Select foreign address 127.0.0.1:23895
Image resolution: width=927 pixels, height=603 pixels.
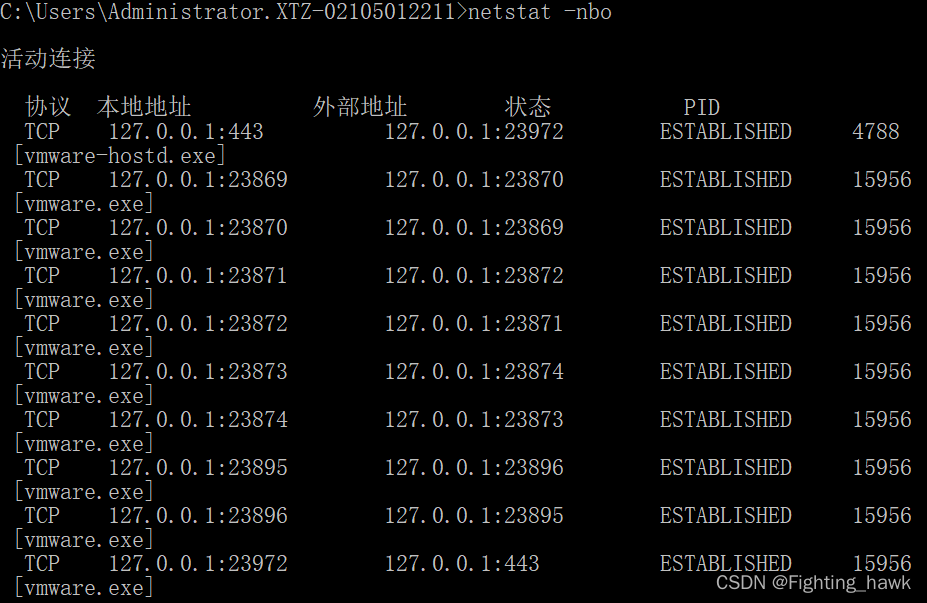click(x=474, y=516)
